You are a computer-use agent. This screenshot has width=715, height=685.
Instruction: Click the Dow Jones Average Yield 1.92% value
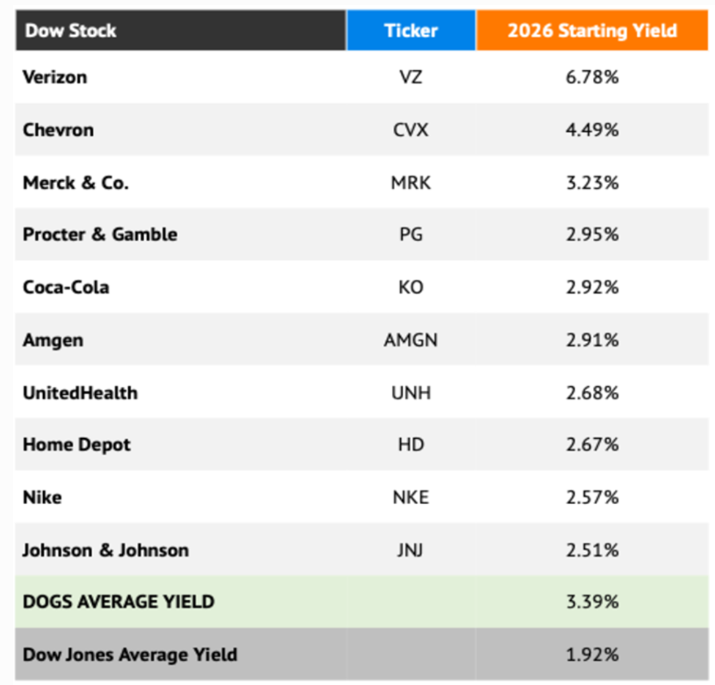coord(592,655)
